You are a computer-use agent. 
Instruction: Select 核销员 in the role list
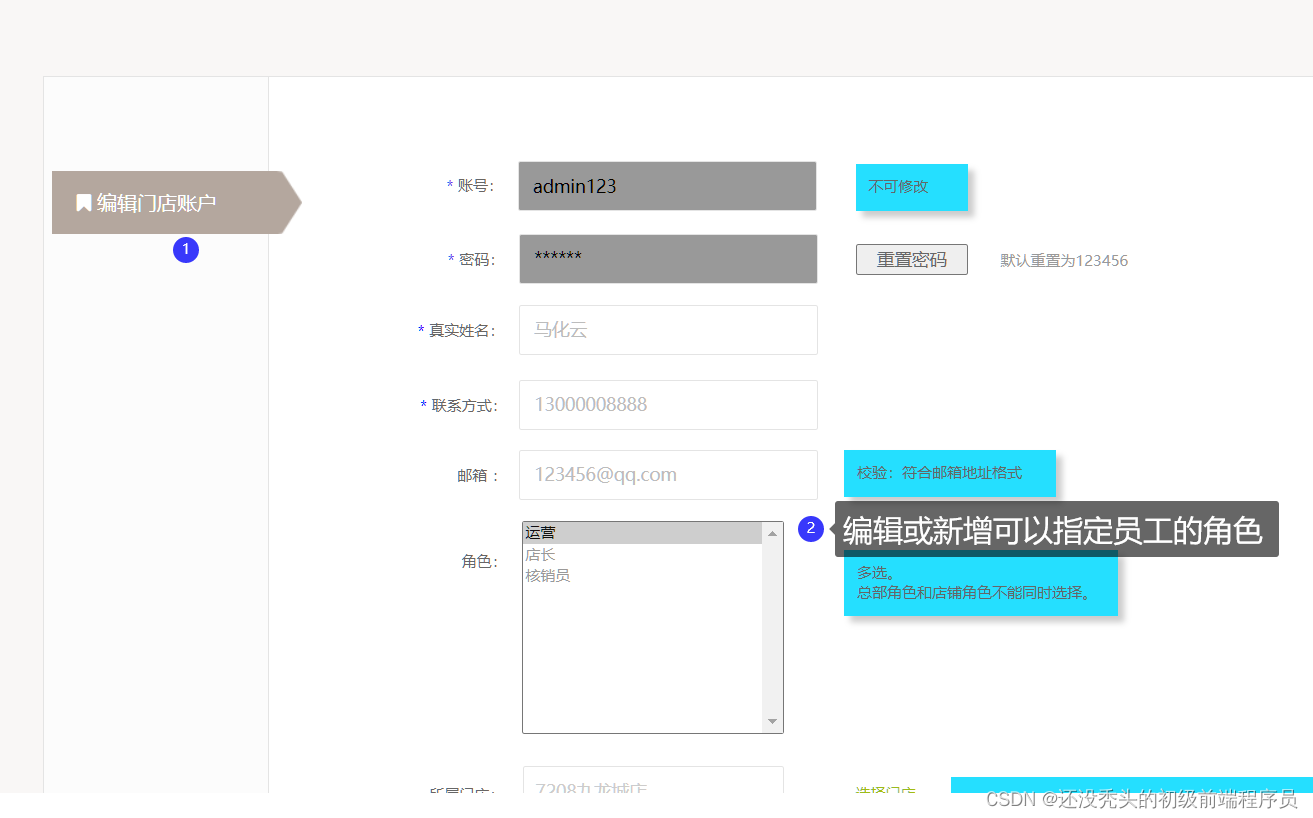coord(643,575)
